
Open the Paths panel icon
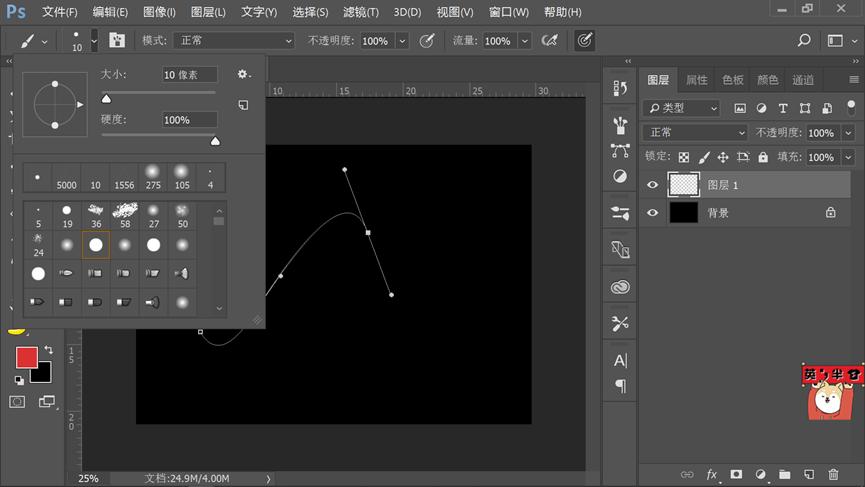620,151
